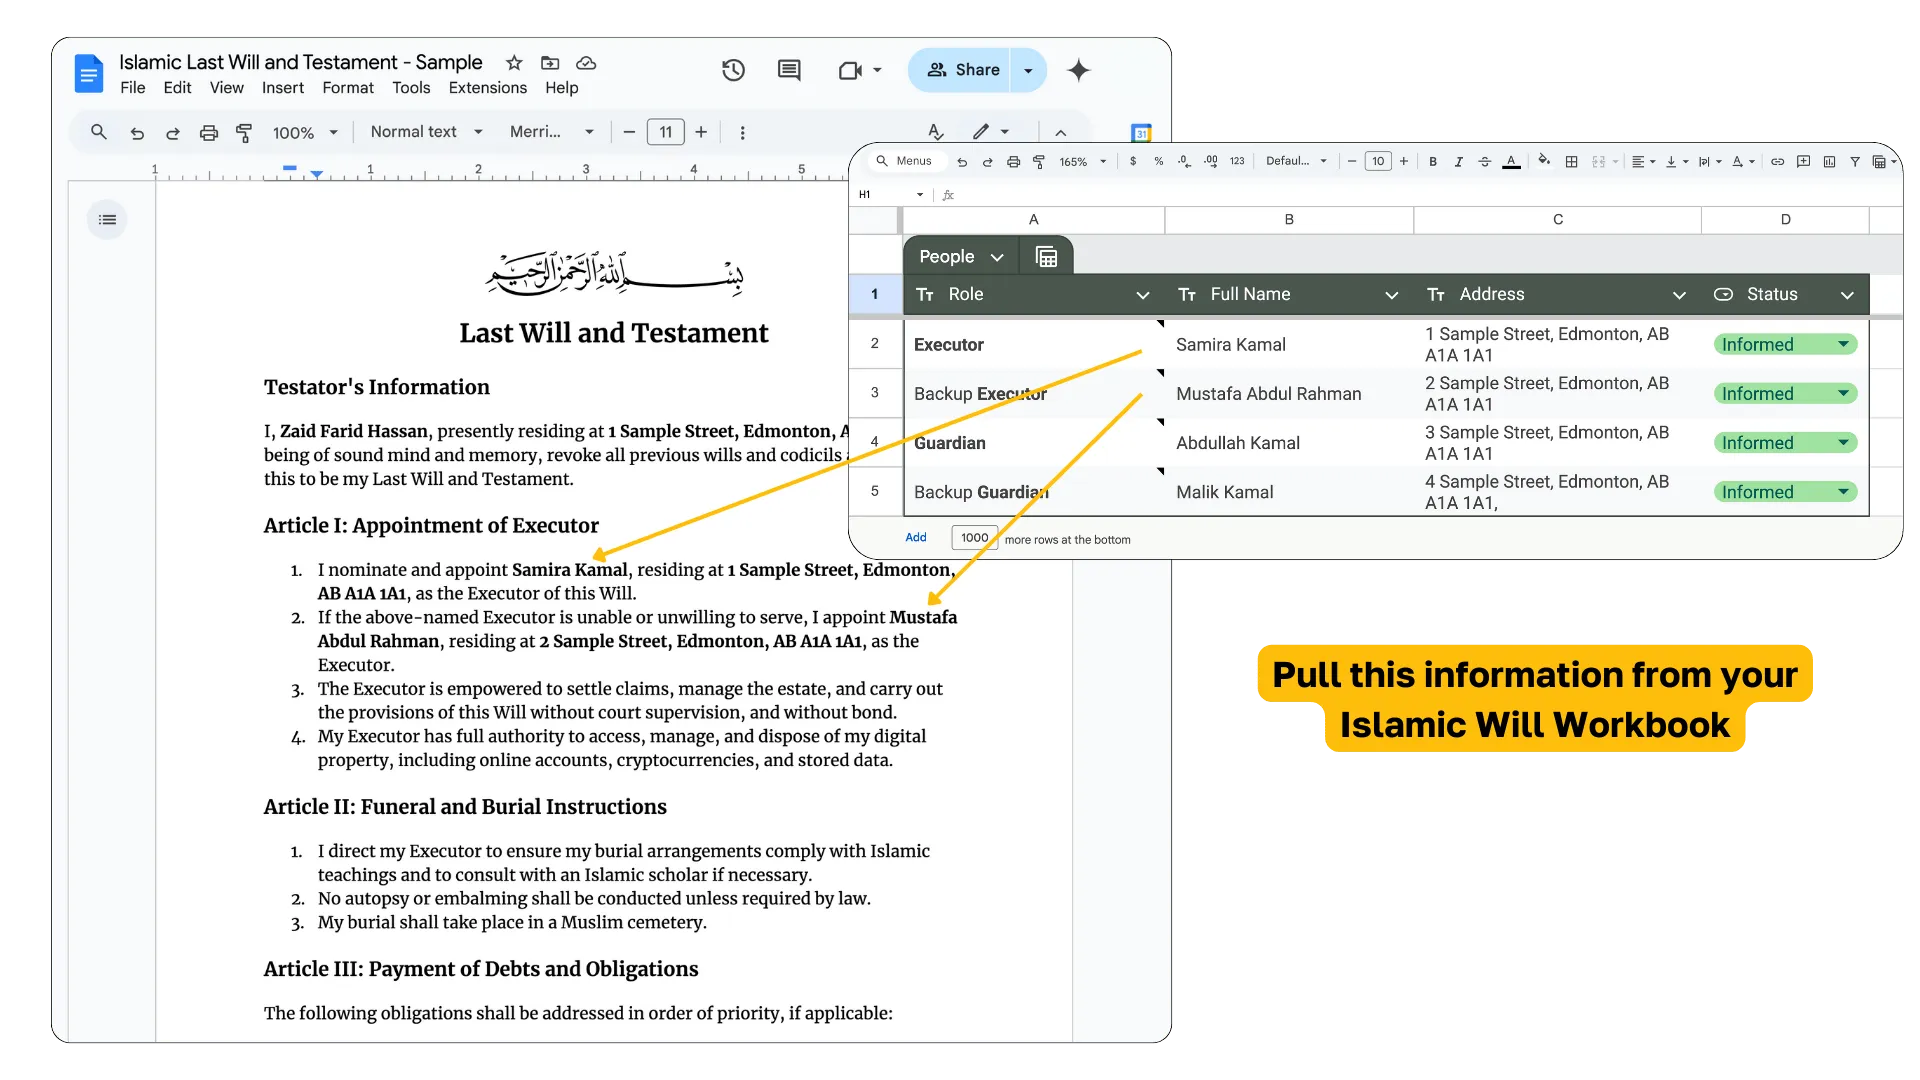Collapse the Docs toolbar with chevron
The height and width of the screenshot is (1080, 1920).
pos(1060,132)
